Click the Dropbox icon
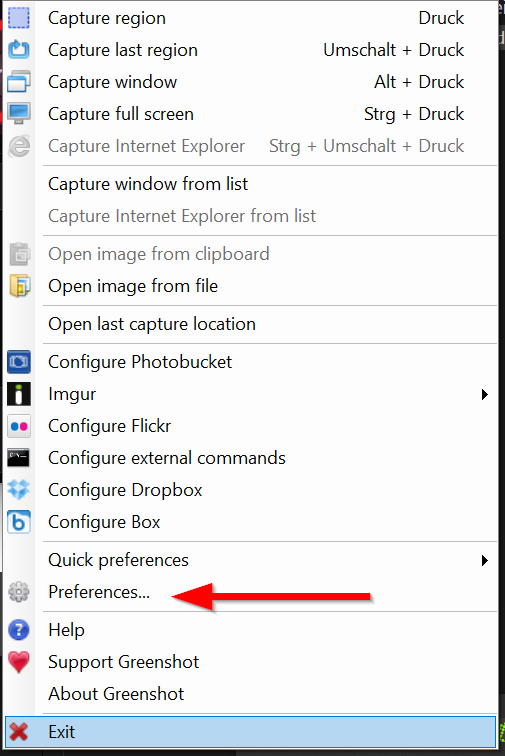Image resolution: width=505 pixels, height=756 pixels. click(x=19, y=490)
